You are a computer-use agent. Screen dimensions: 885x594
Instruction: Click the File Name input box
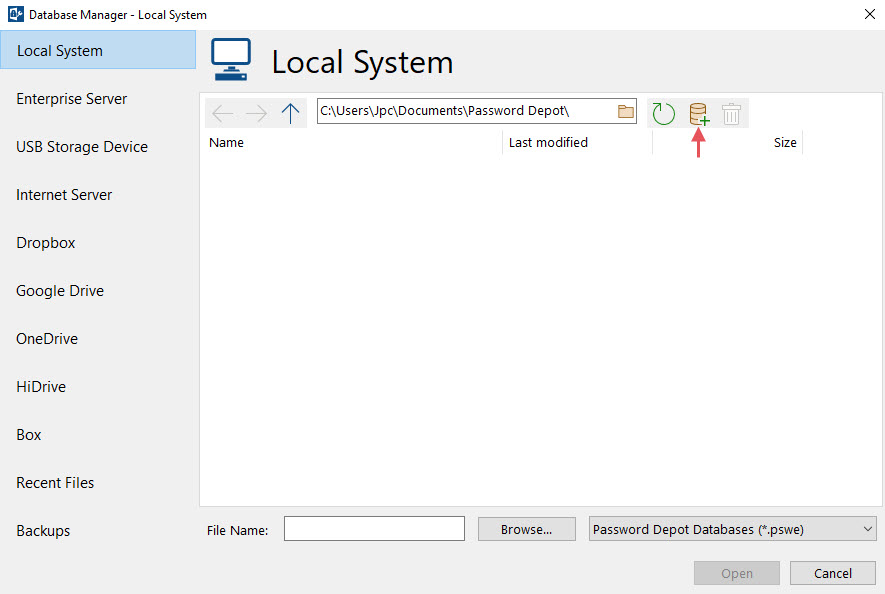(374, 529)
